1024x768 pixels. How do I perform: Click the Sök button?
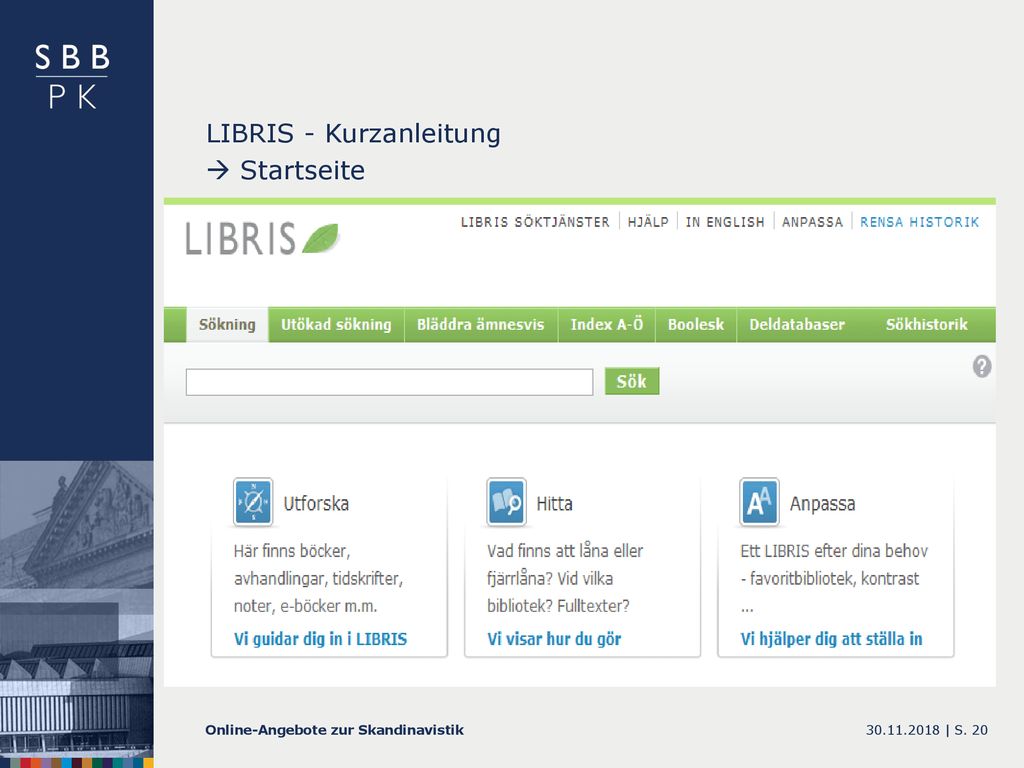click(632, 381)
